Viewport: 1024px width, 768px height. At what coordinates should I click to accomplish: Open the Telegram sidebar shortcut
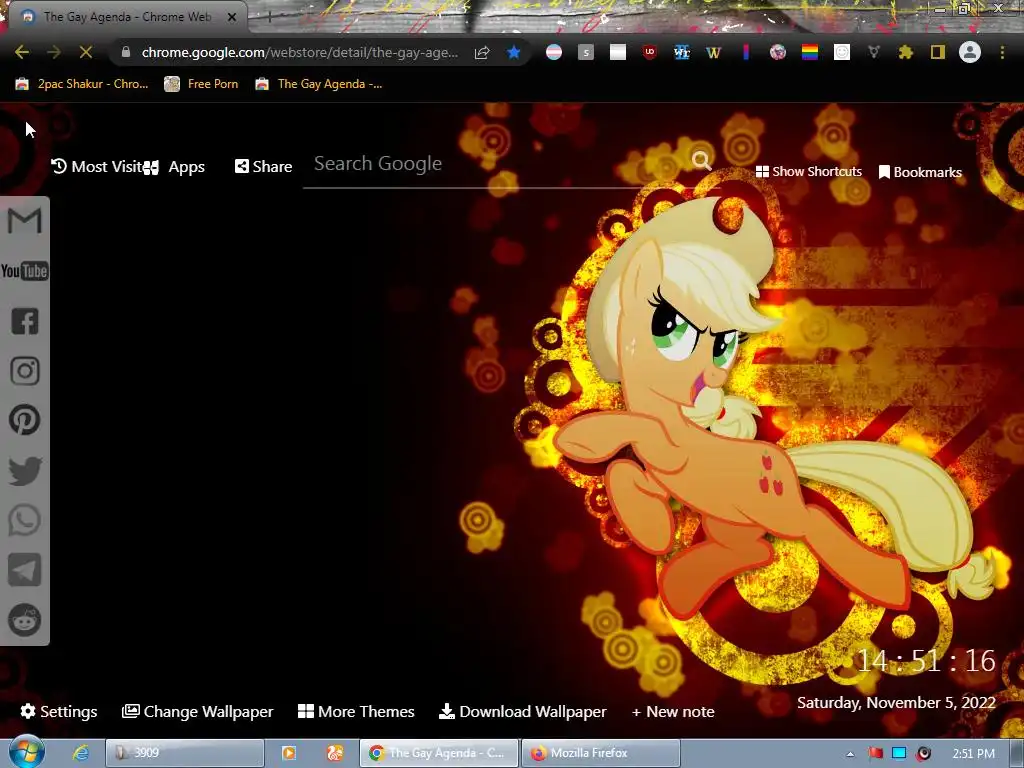tap(25, 570)
